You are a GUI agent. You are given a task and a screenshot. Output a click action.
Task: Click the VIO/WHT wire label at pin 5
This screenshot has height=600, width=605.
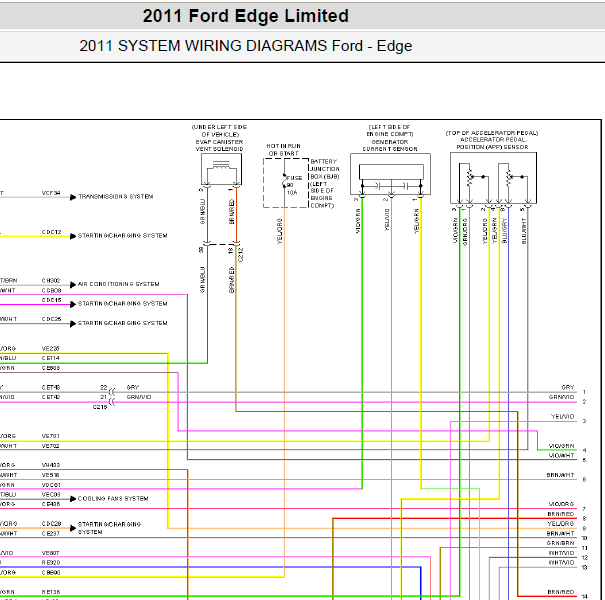click(x=561, y=455)
